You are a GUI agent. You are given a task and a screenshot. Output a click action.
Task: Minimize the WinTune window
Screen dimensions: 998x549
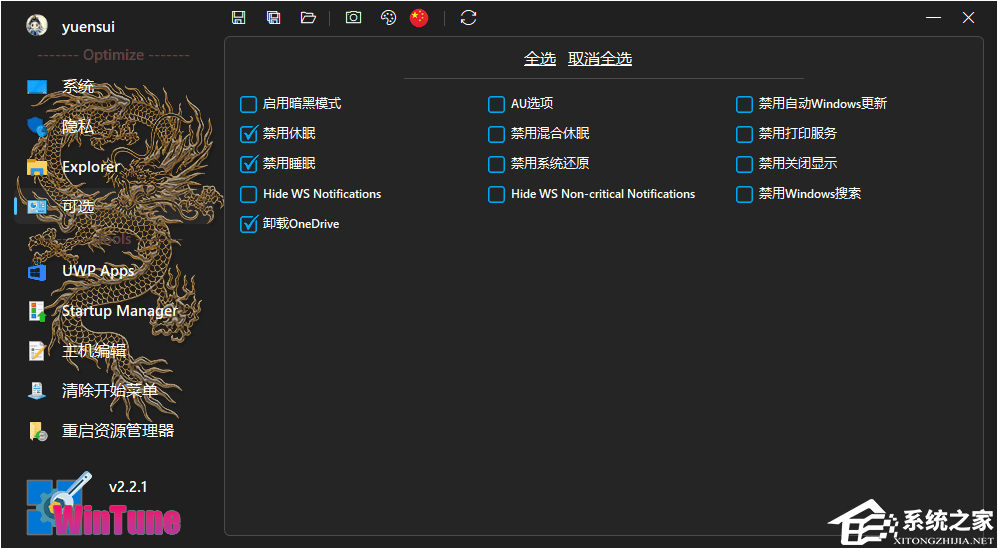coord(934,18)
